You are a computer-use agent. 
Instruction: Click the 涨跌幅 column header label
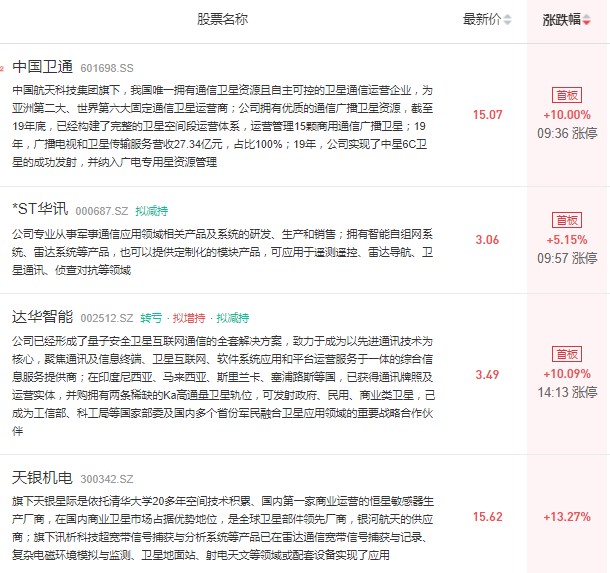tap(562, 19)
